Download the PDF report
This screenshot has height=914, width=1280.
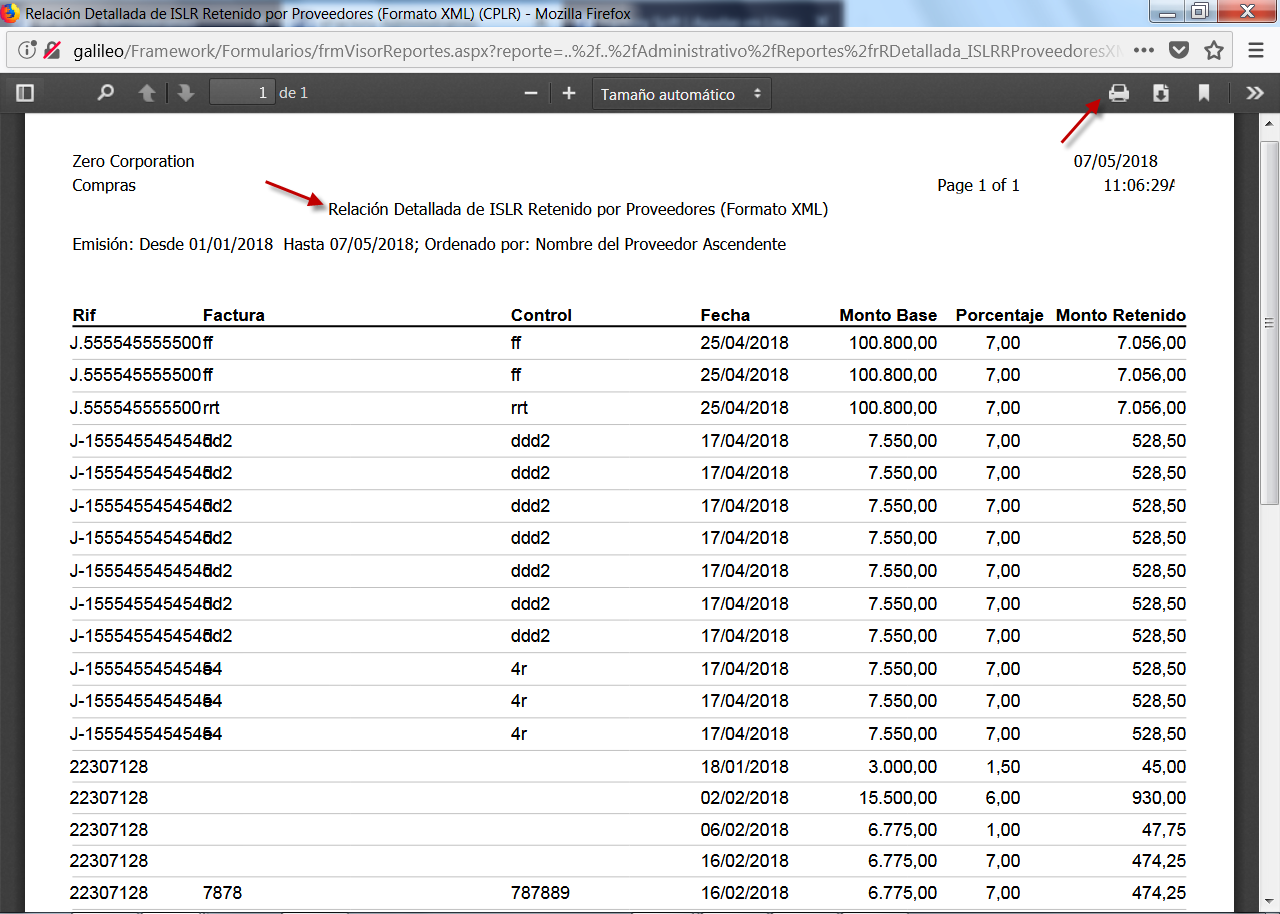click(x=1161, y=94)
